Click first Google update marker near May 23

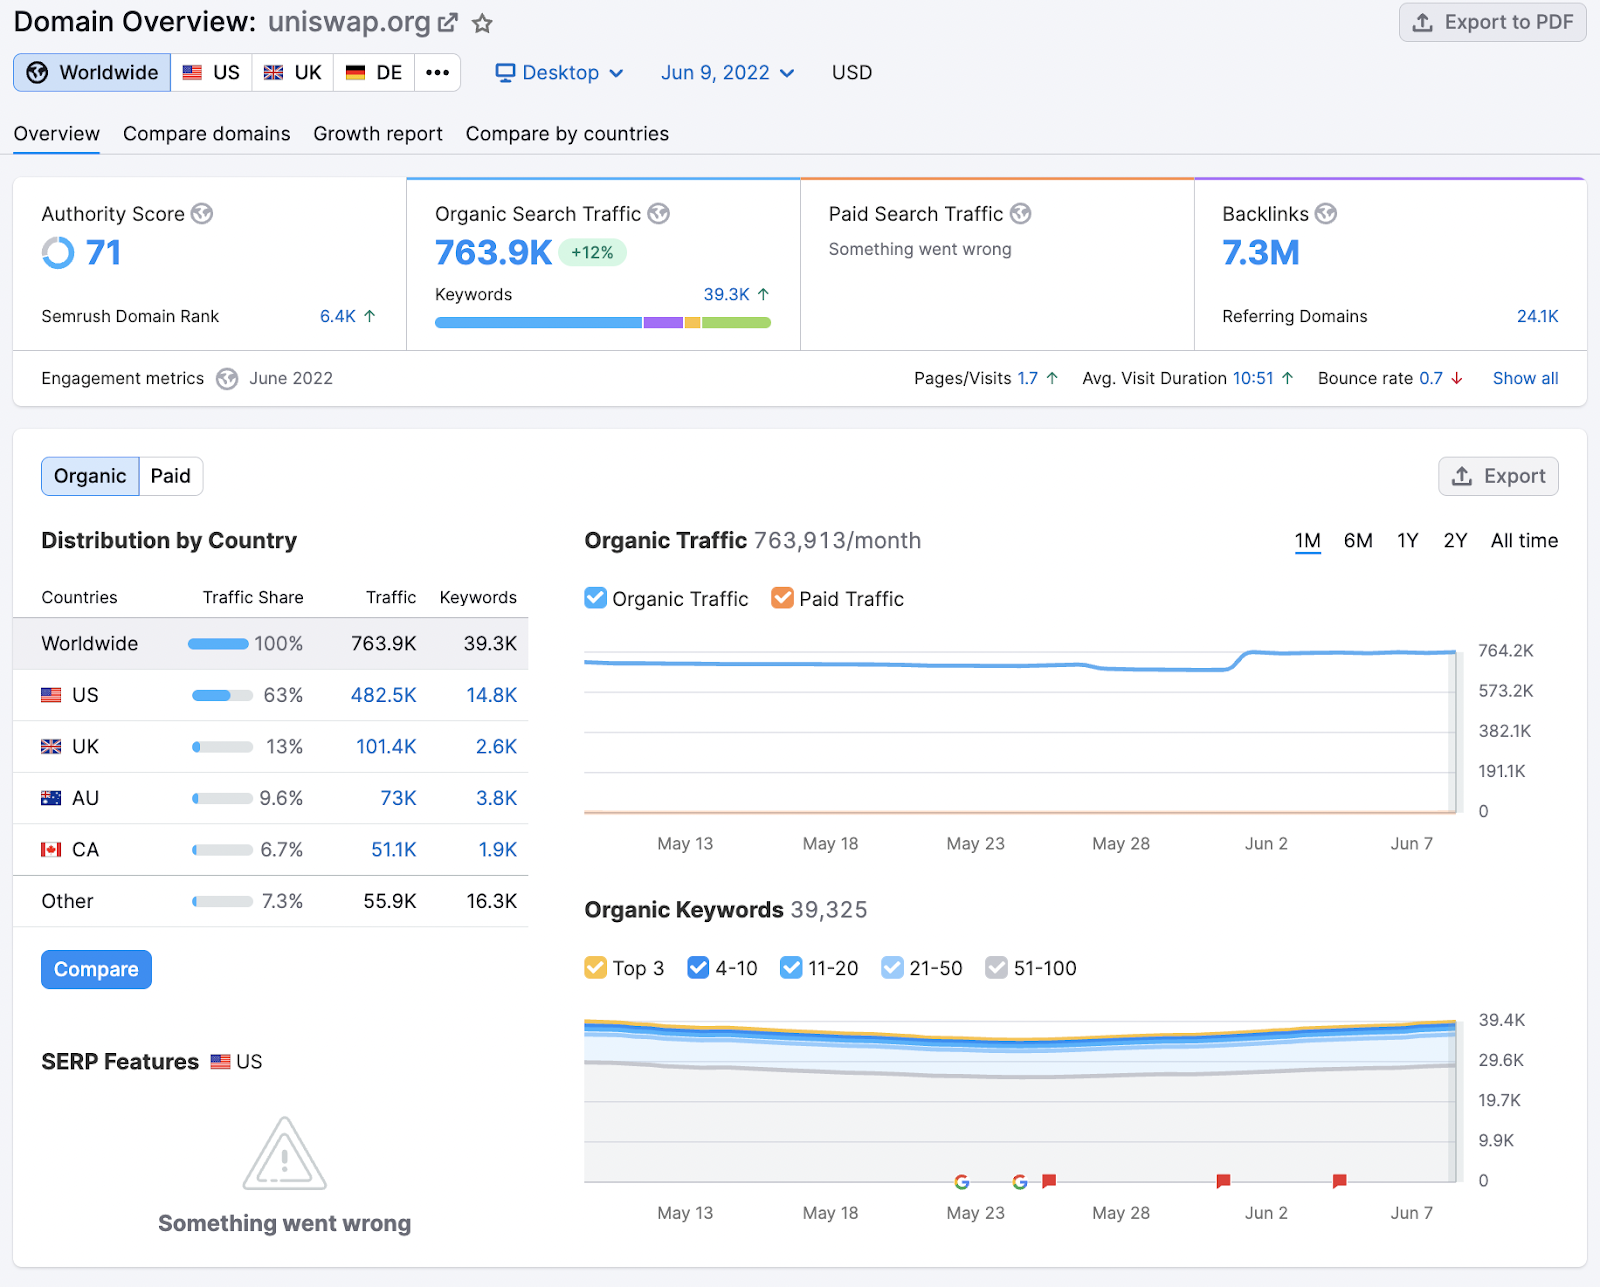click(x=962, y=1182)
